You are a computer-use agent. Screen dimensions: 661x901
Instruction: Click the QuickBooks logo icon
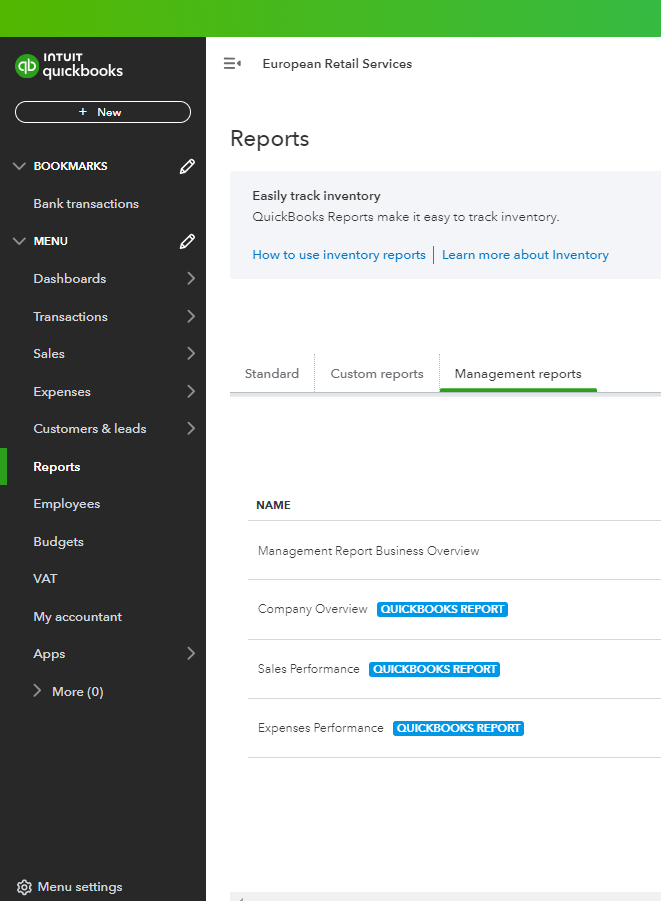27,66
